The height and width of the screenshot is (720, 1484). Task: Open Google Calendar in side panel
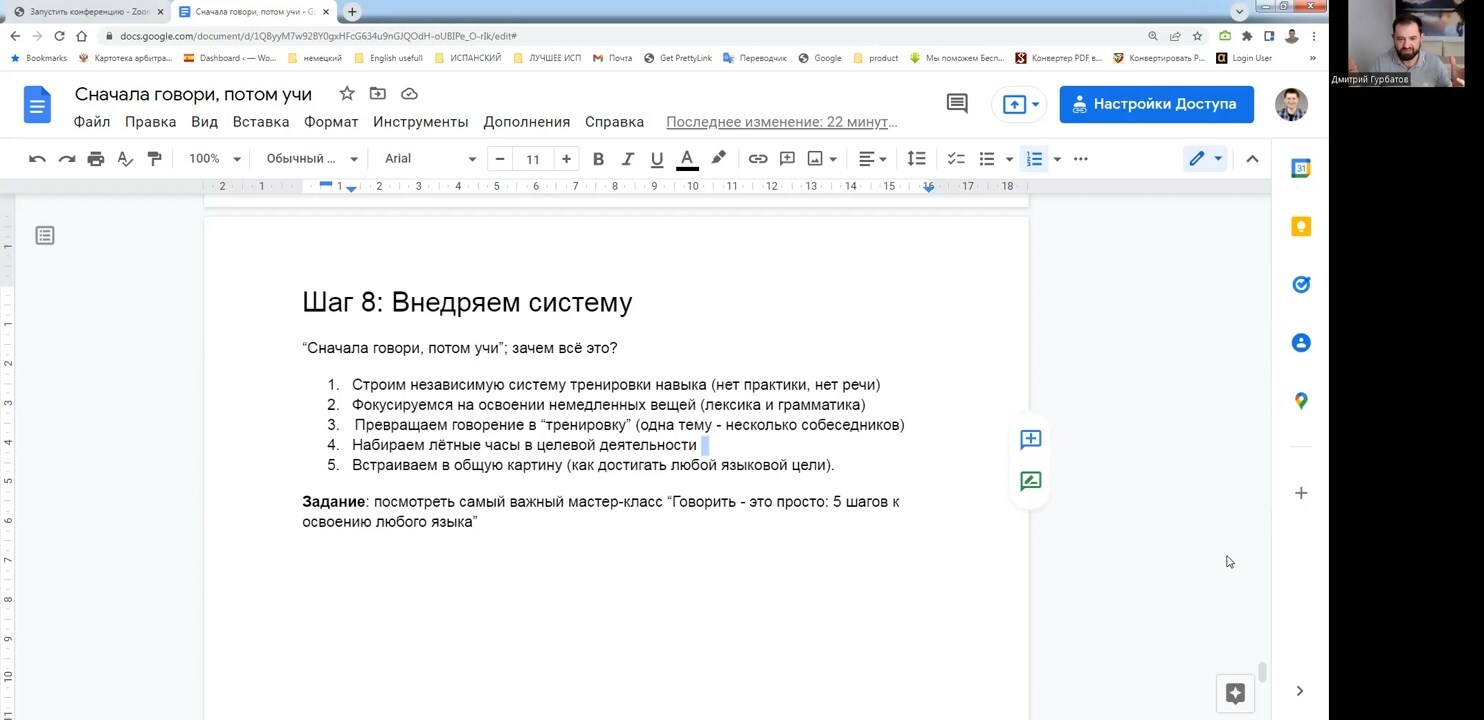click(x=1301, y=169)
